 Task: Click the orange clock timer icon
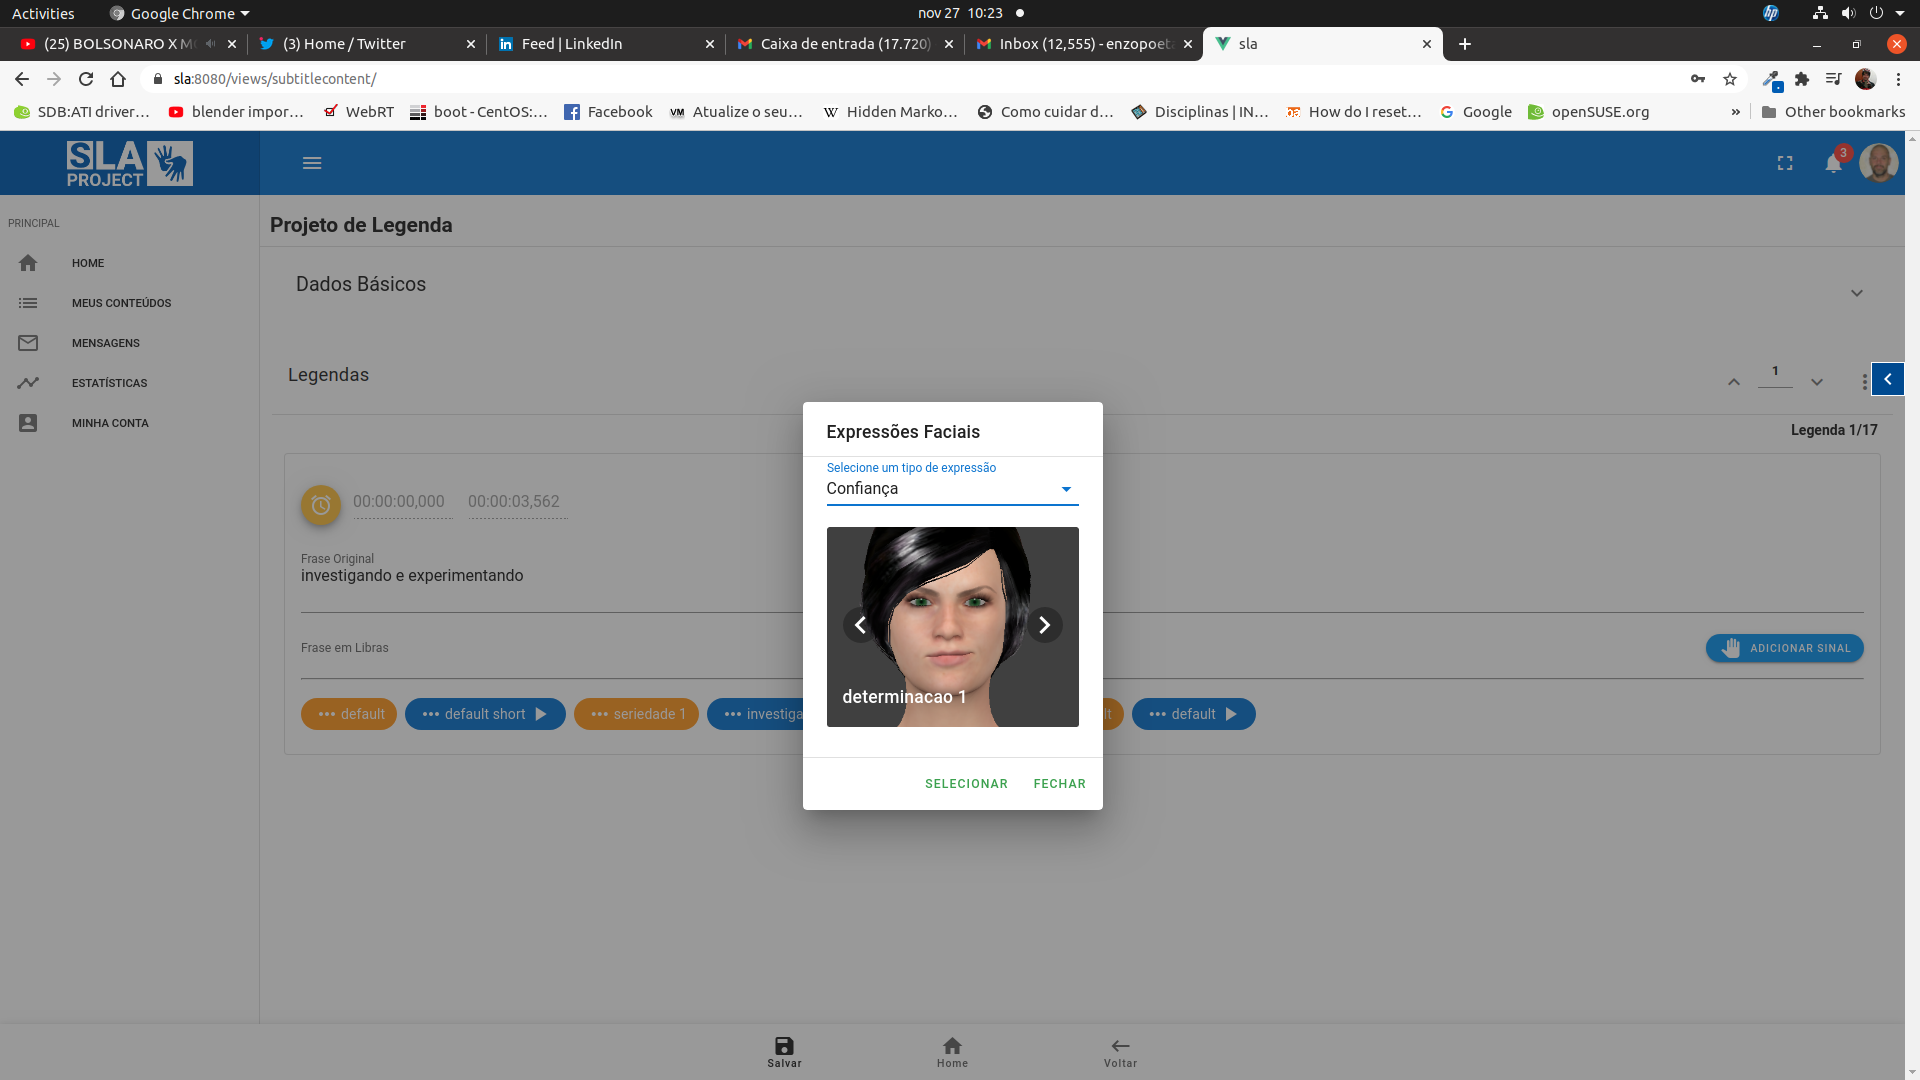(x=321, y=505)
